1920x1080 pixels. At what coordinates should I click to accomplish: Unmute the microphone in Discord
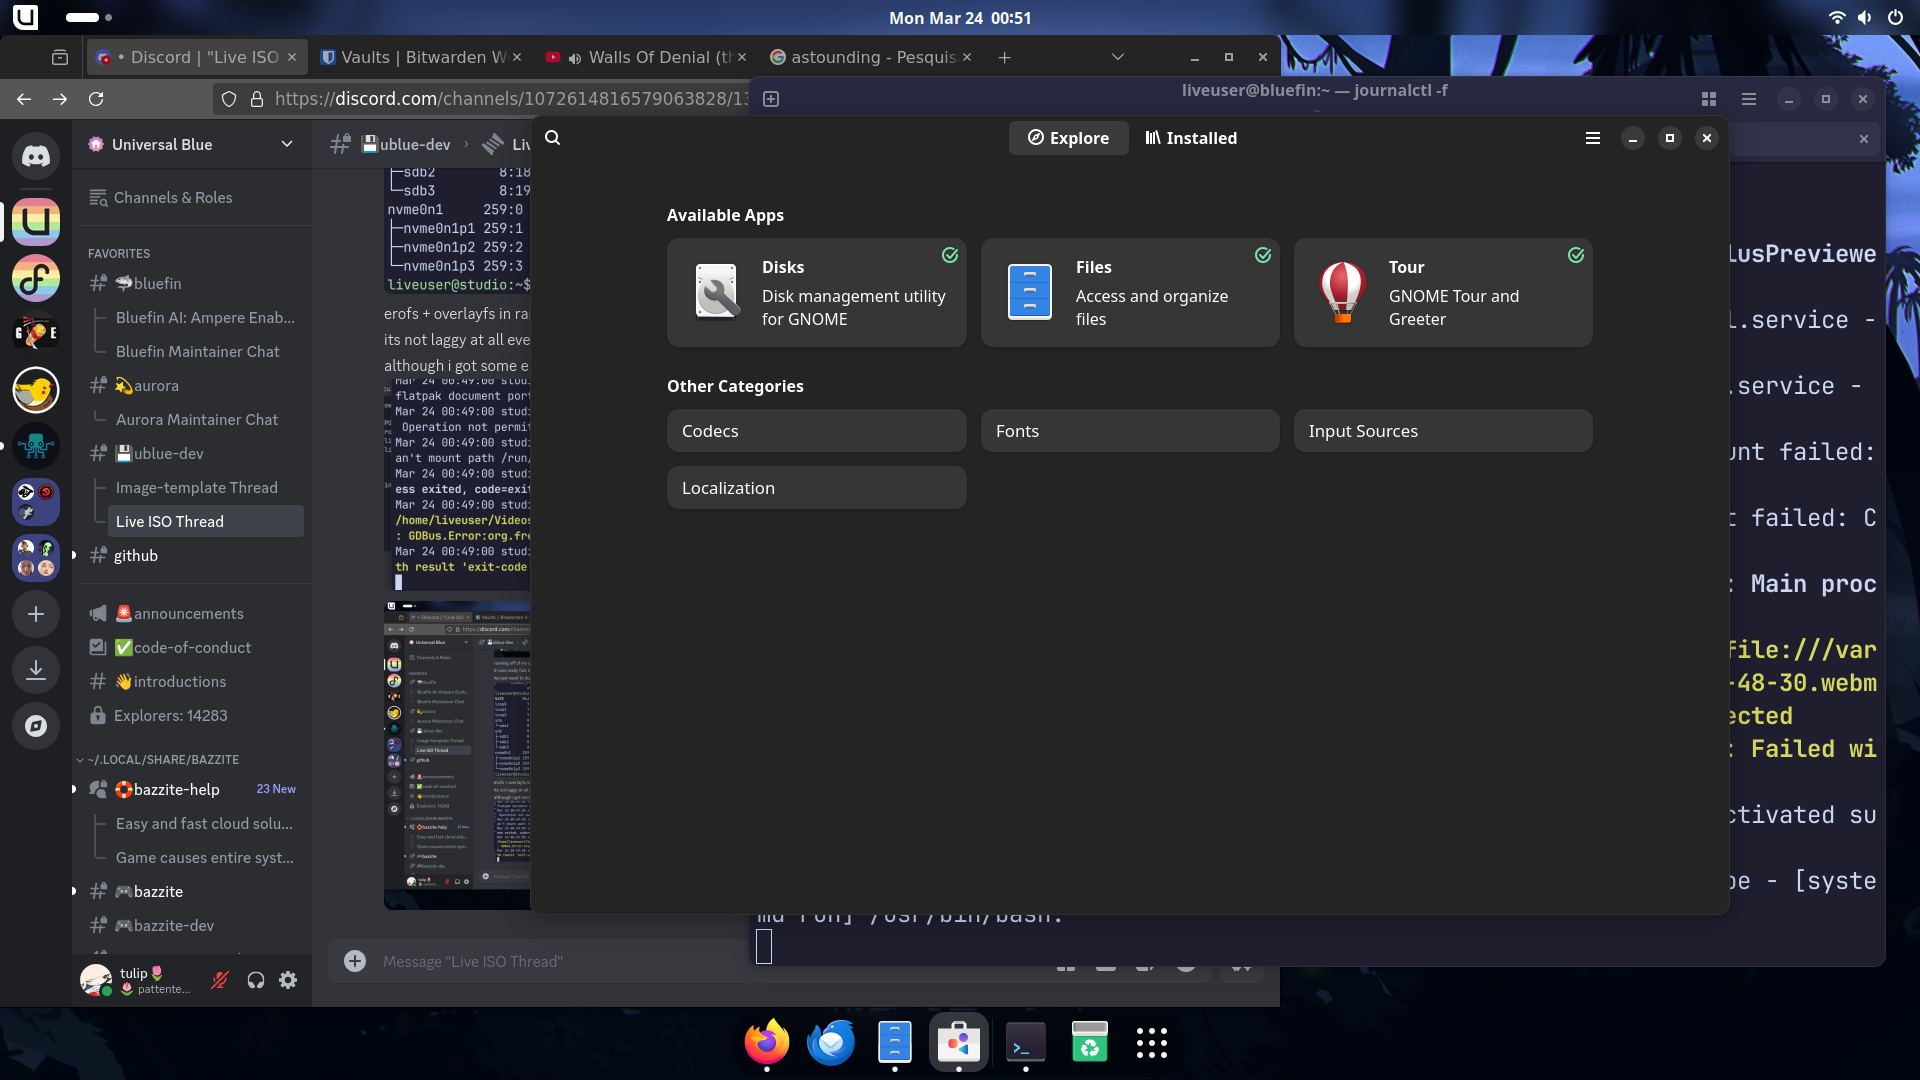coord(220,980)
